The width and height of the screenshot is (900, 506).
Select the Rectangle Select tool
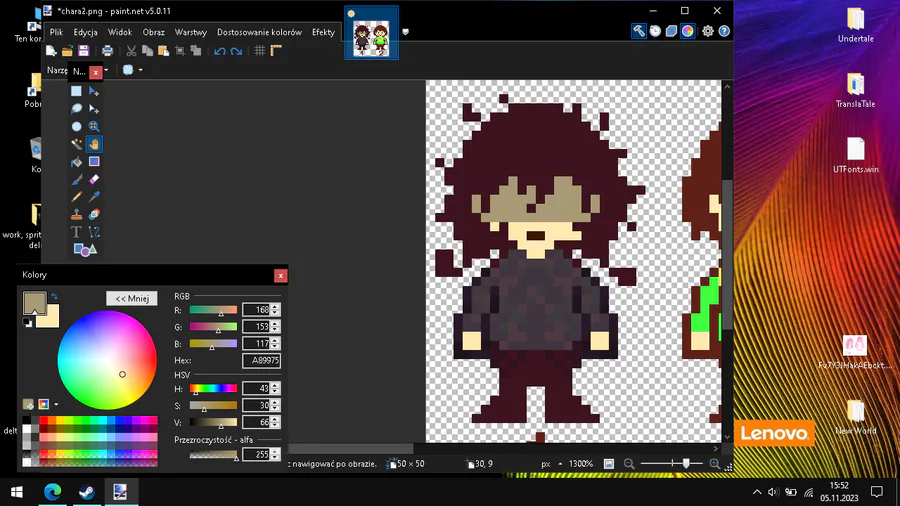click(x=76, y=91)
